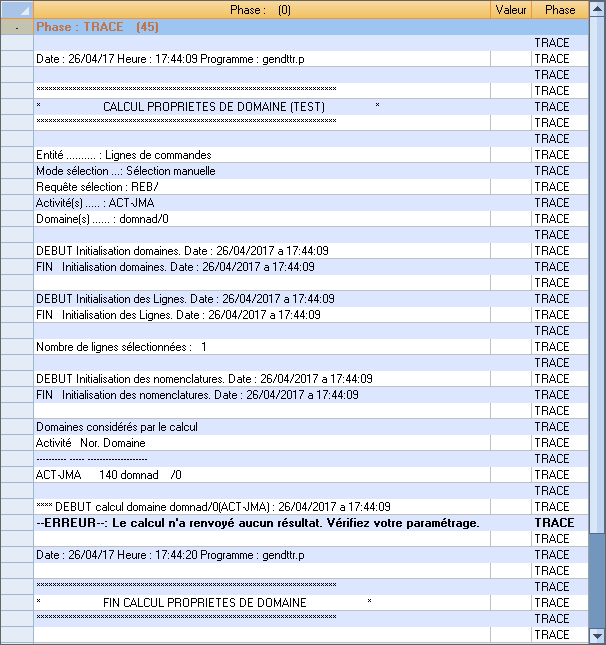The height and width of the screenshot is (645, 606).
Task: Collapse the Phase : TRACE (45) group
Action: pos(17,27)
